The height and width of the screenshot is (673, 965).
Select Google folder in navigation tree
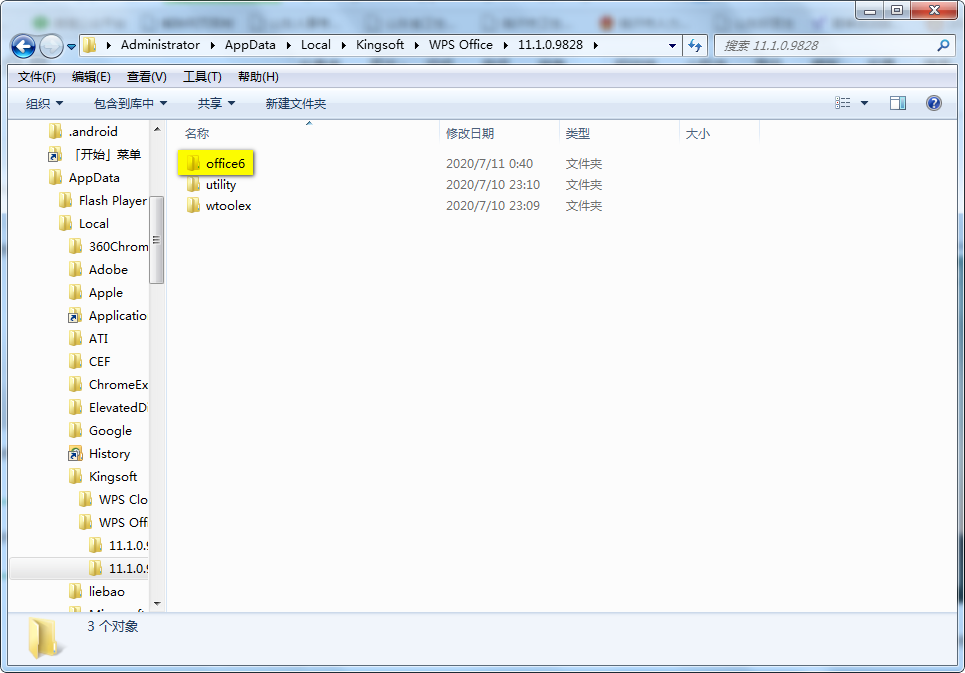pos(109,431)
